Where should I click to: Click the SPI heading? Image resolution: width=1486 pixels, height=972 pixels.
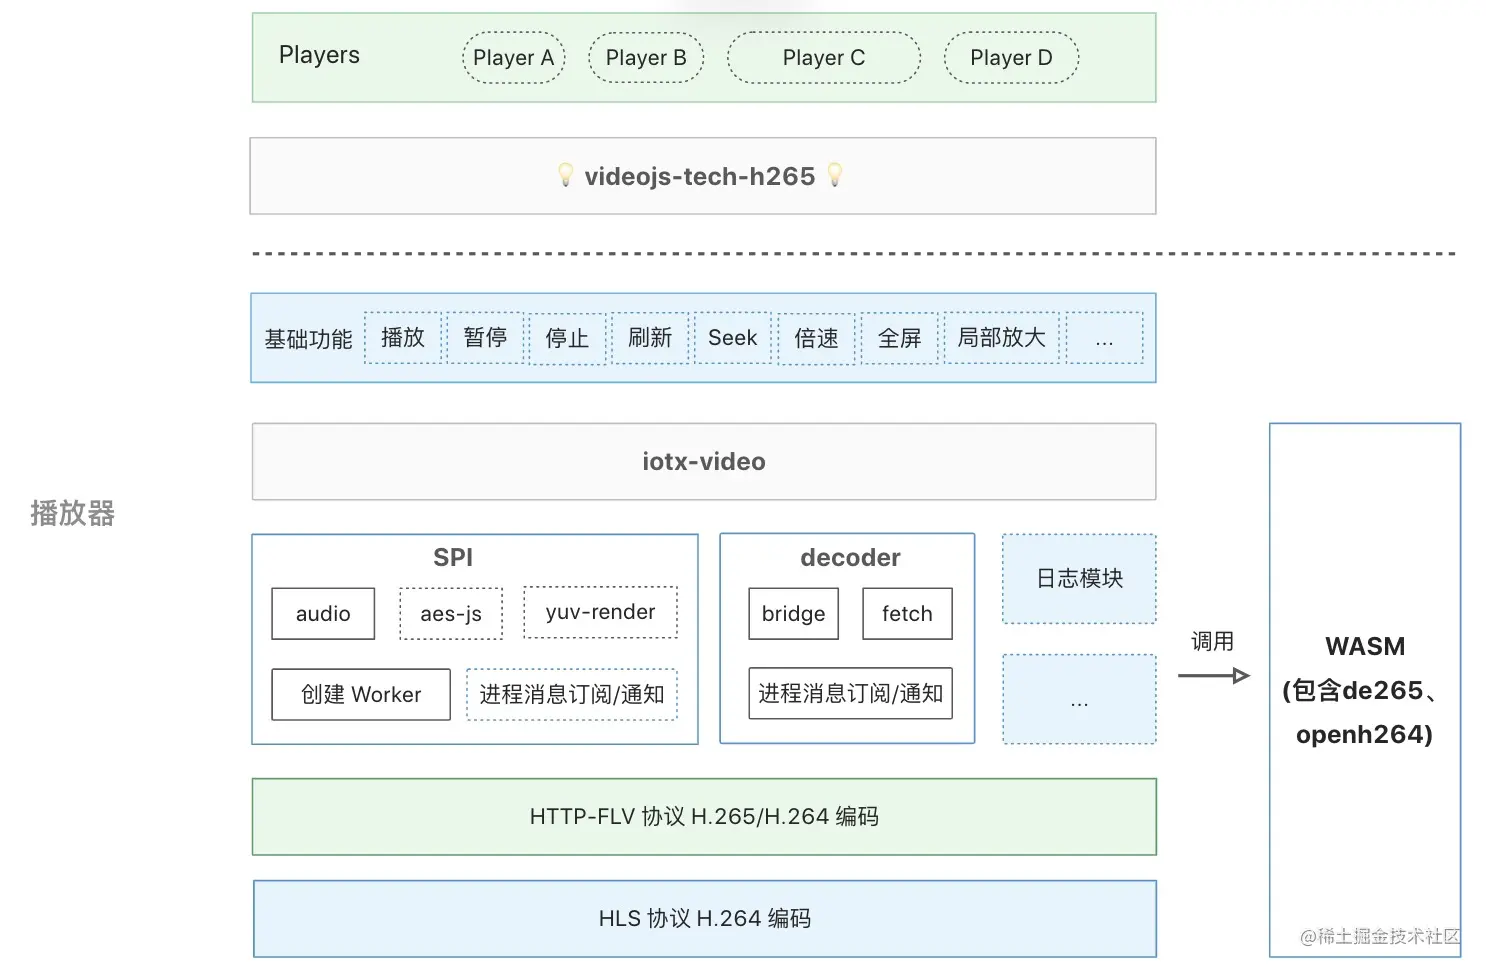[453, 558]
